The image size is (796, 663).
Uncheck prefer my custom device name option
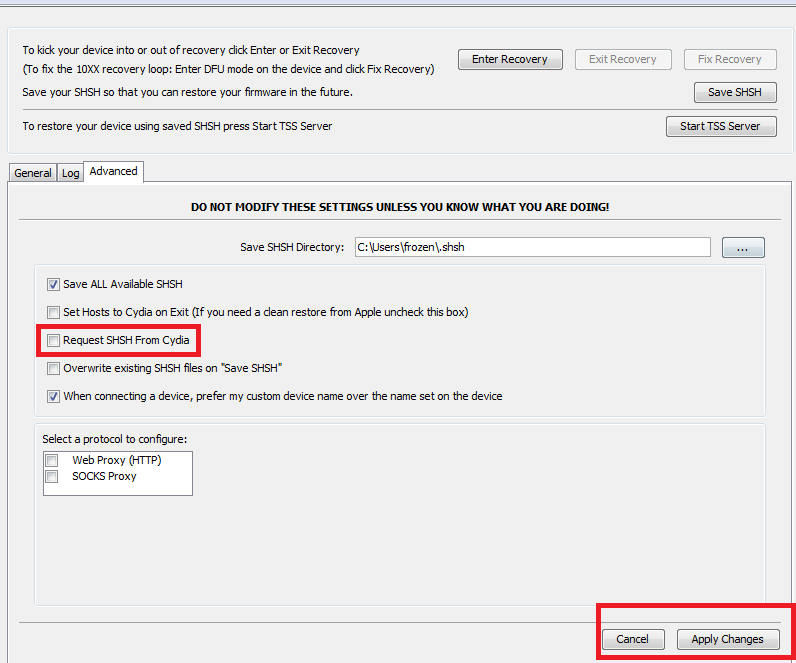53,396
